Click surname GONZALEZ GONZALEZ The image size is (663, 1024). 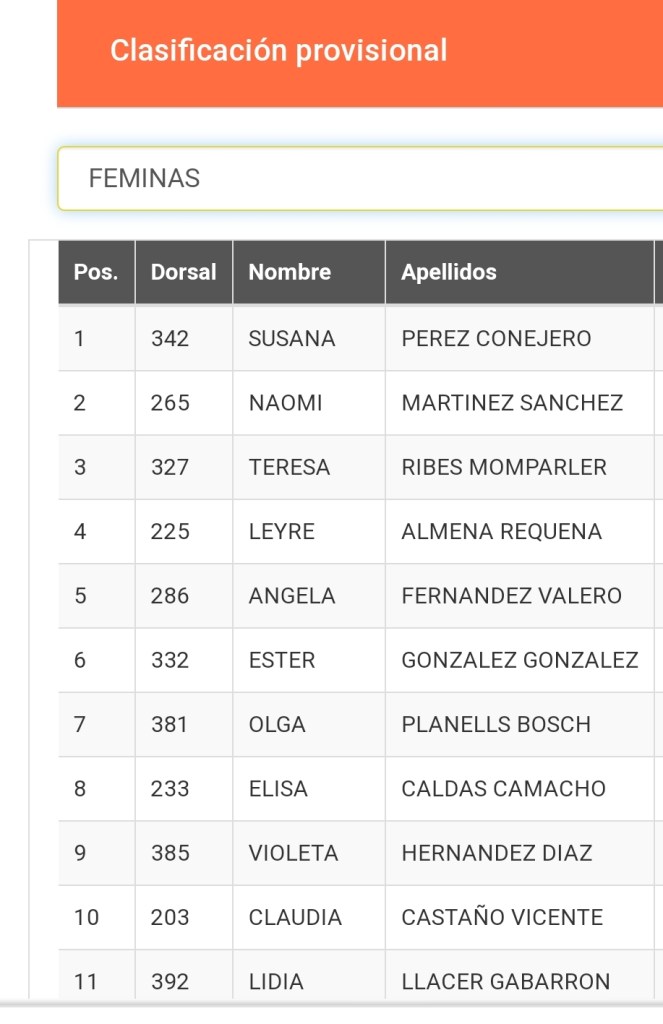point(519,660)
